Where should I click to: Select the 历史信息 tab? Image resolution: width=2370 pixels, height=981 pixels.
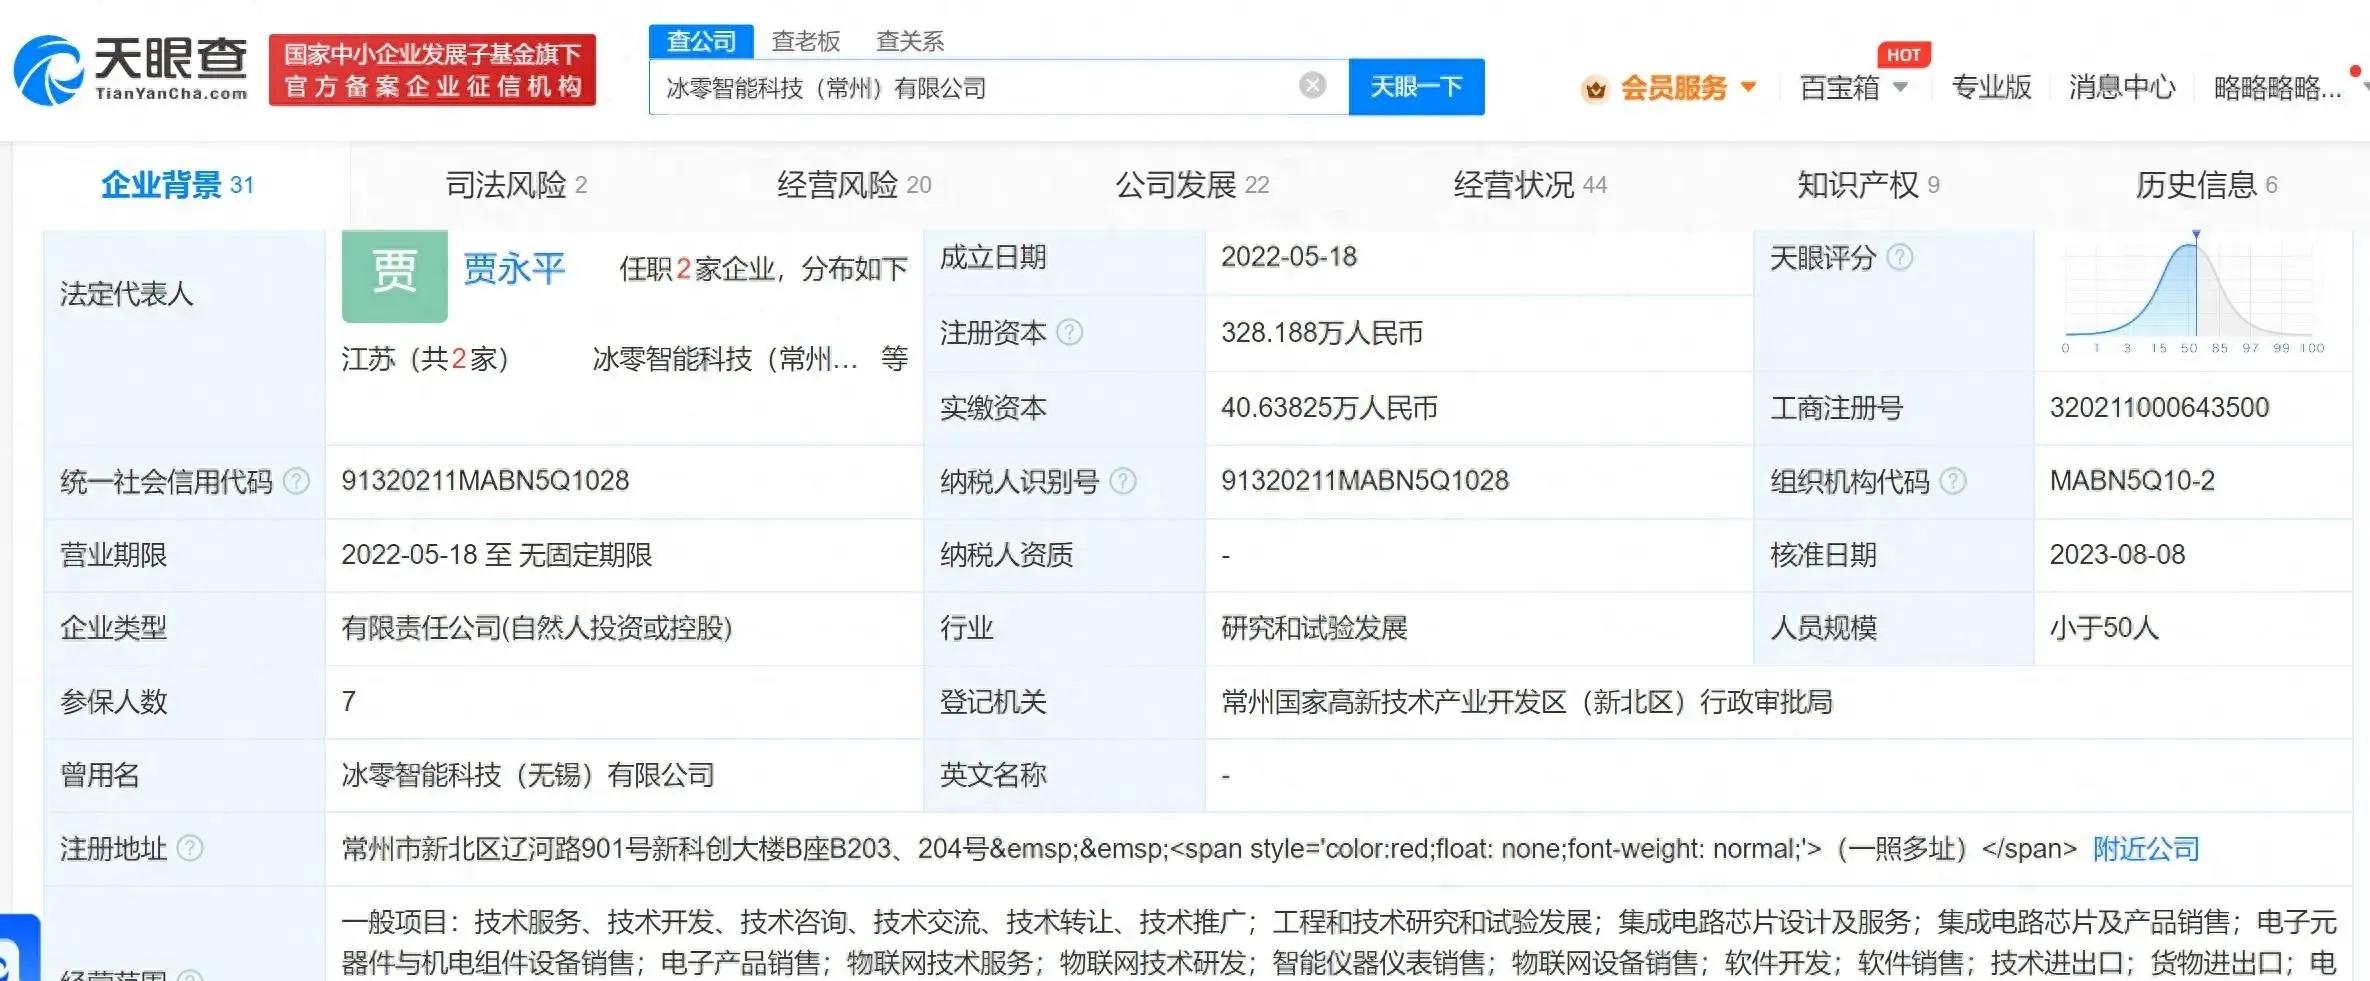click(x=2206, y=185)
